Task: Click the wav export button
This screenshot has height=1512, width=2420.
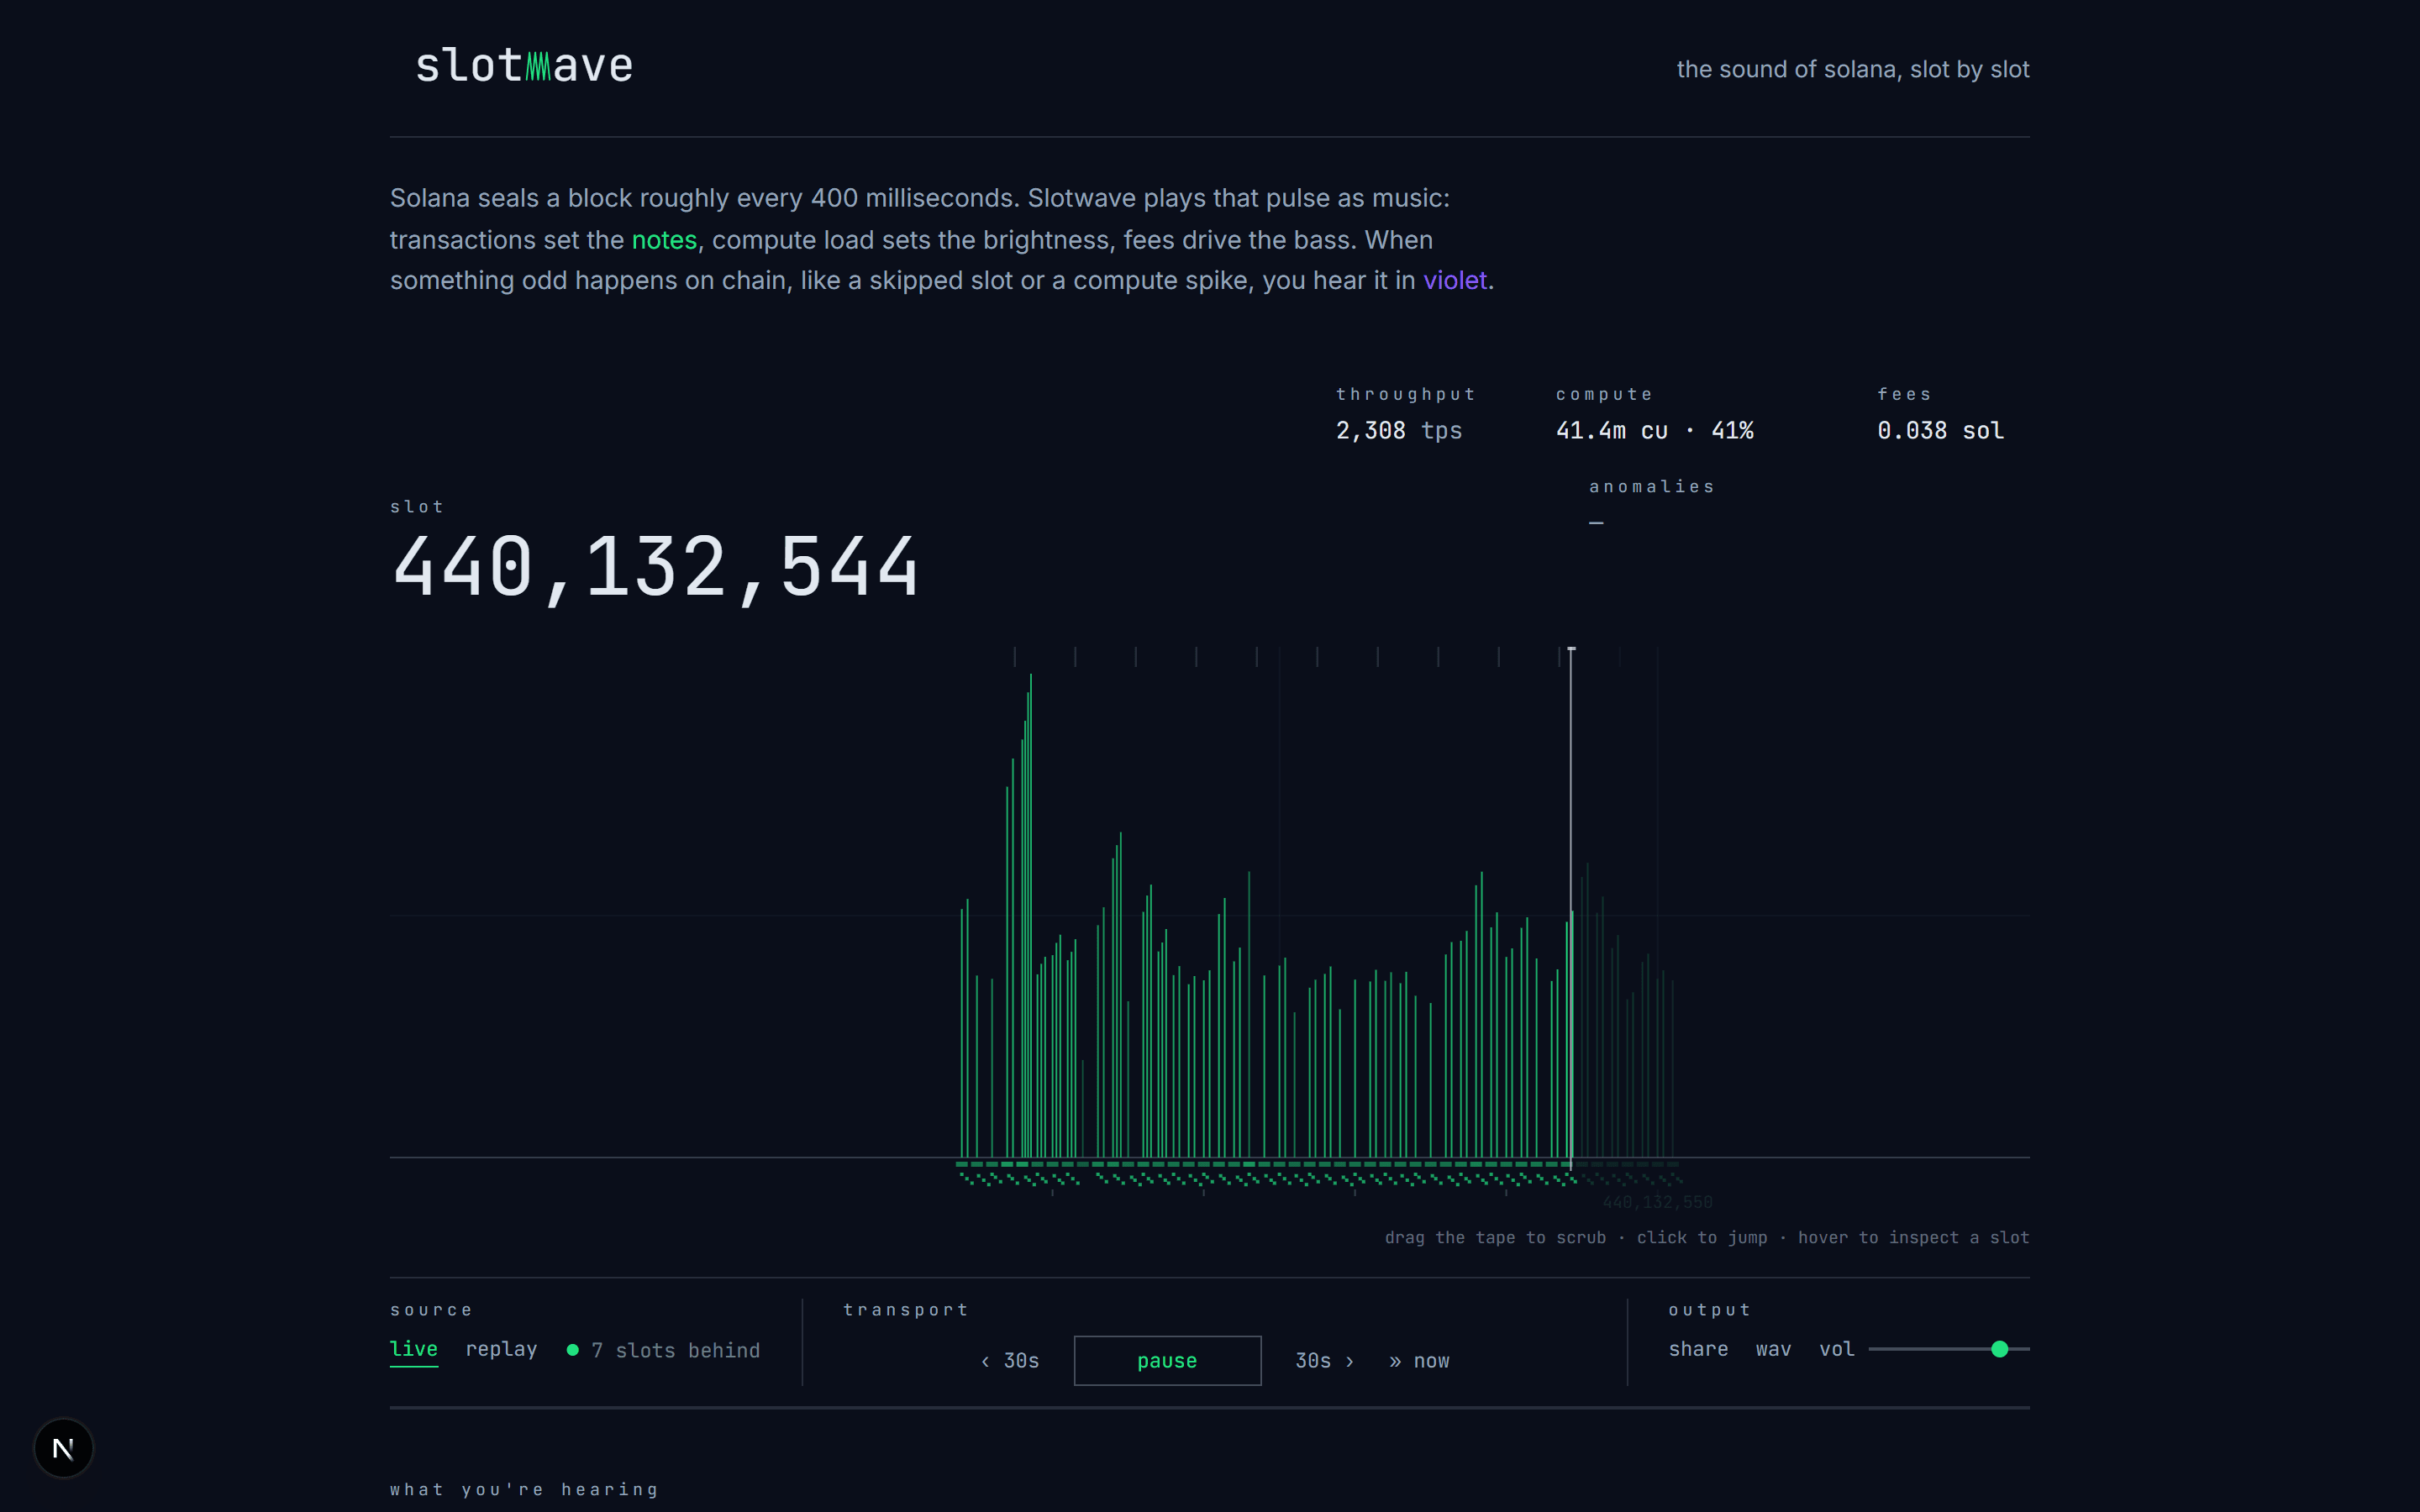Action: (1773, 1349)
